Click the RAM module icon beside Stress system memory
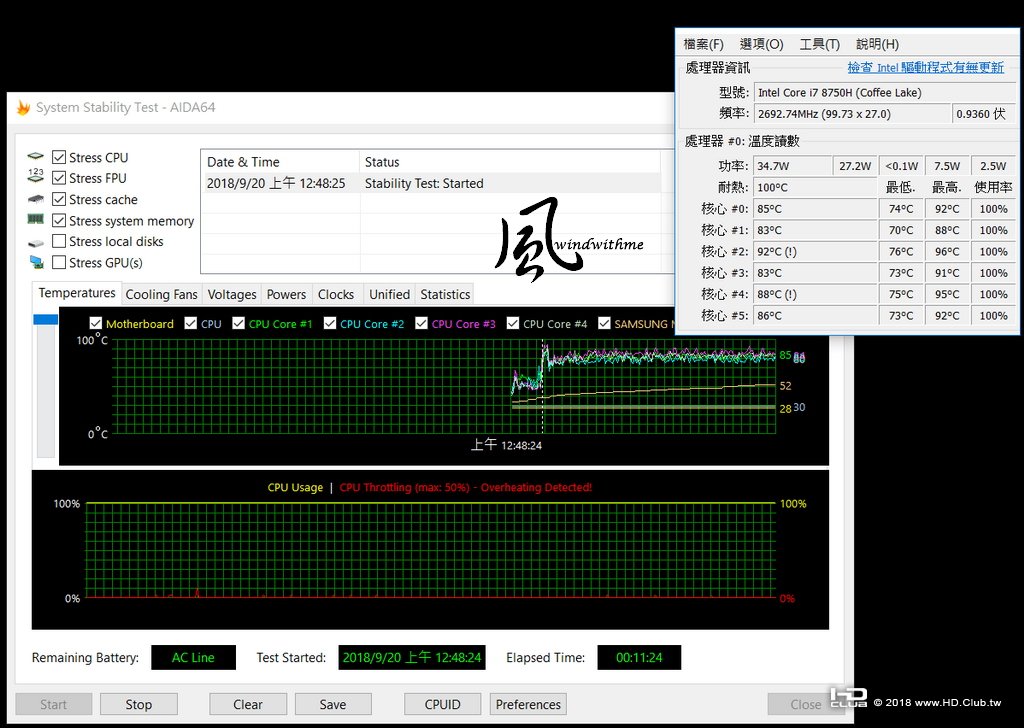The height and width of the screenshot is (728, 1024). tap(35, 219)
